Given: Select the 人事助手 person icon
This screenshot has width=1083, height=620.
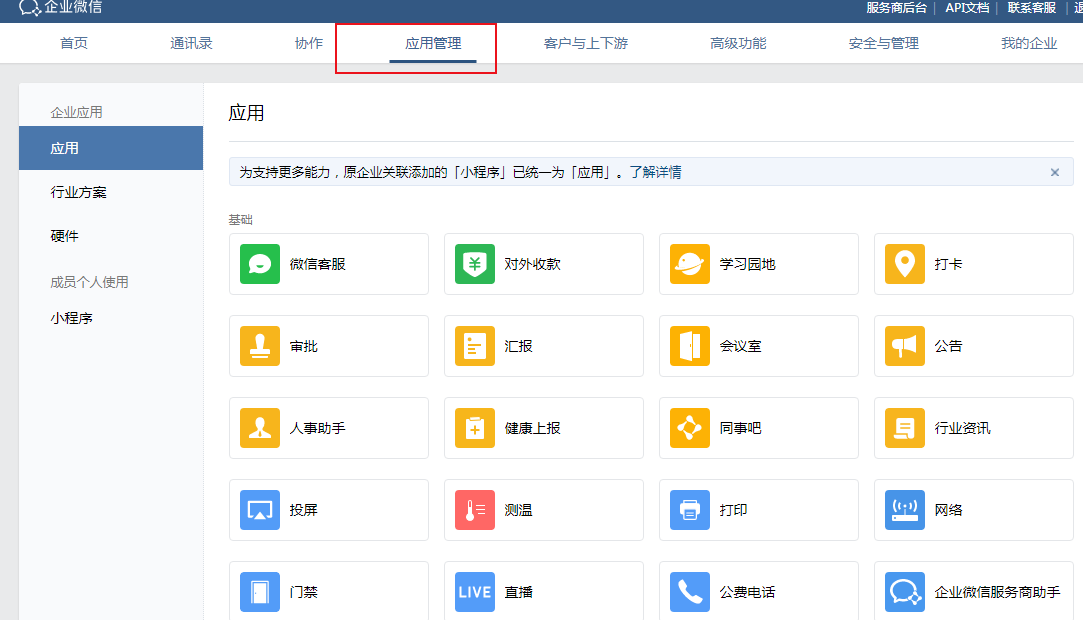Looking at the screenshot, I should [x=260, y=428].
